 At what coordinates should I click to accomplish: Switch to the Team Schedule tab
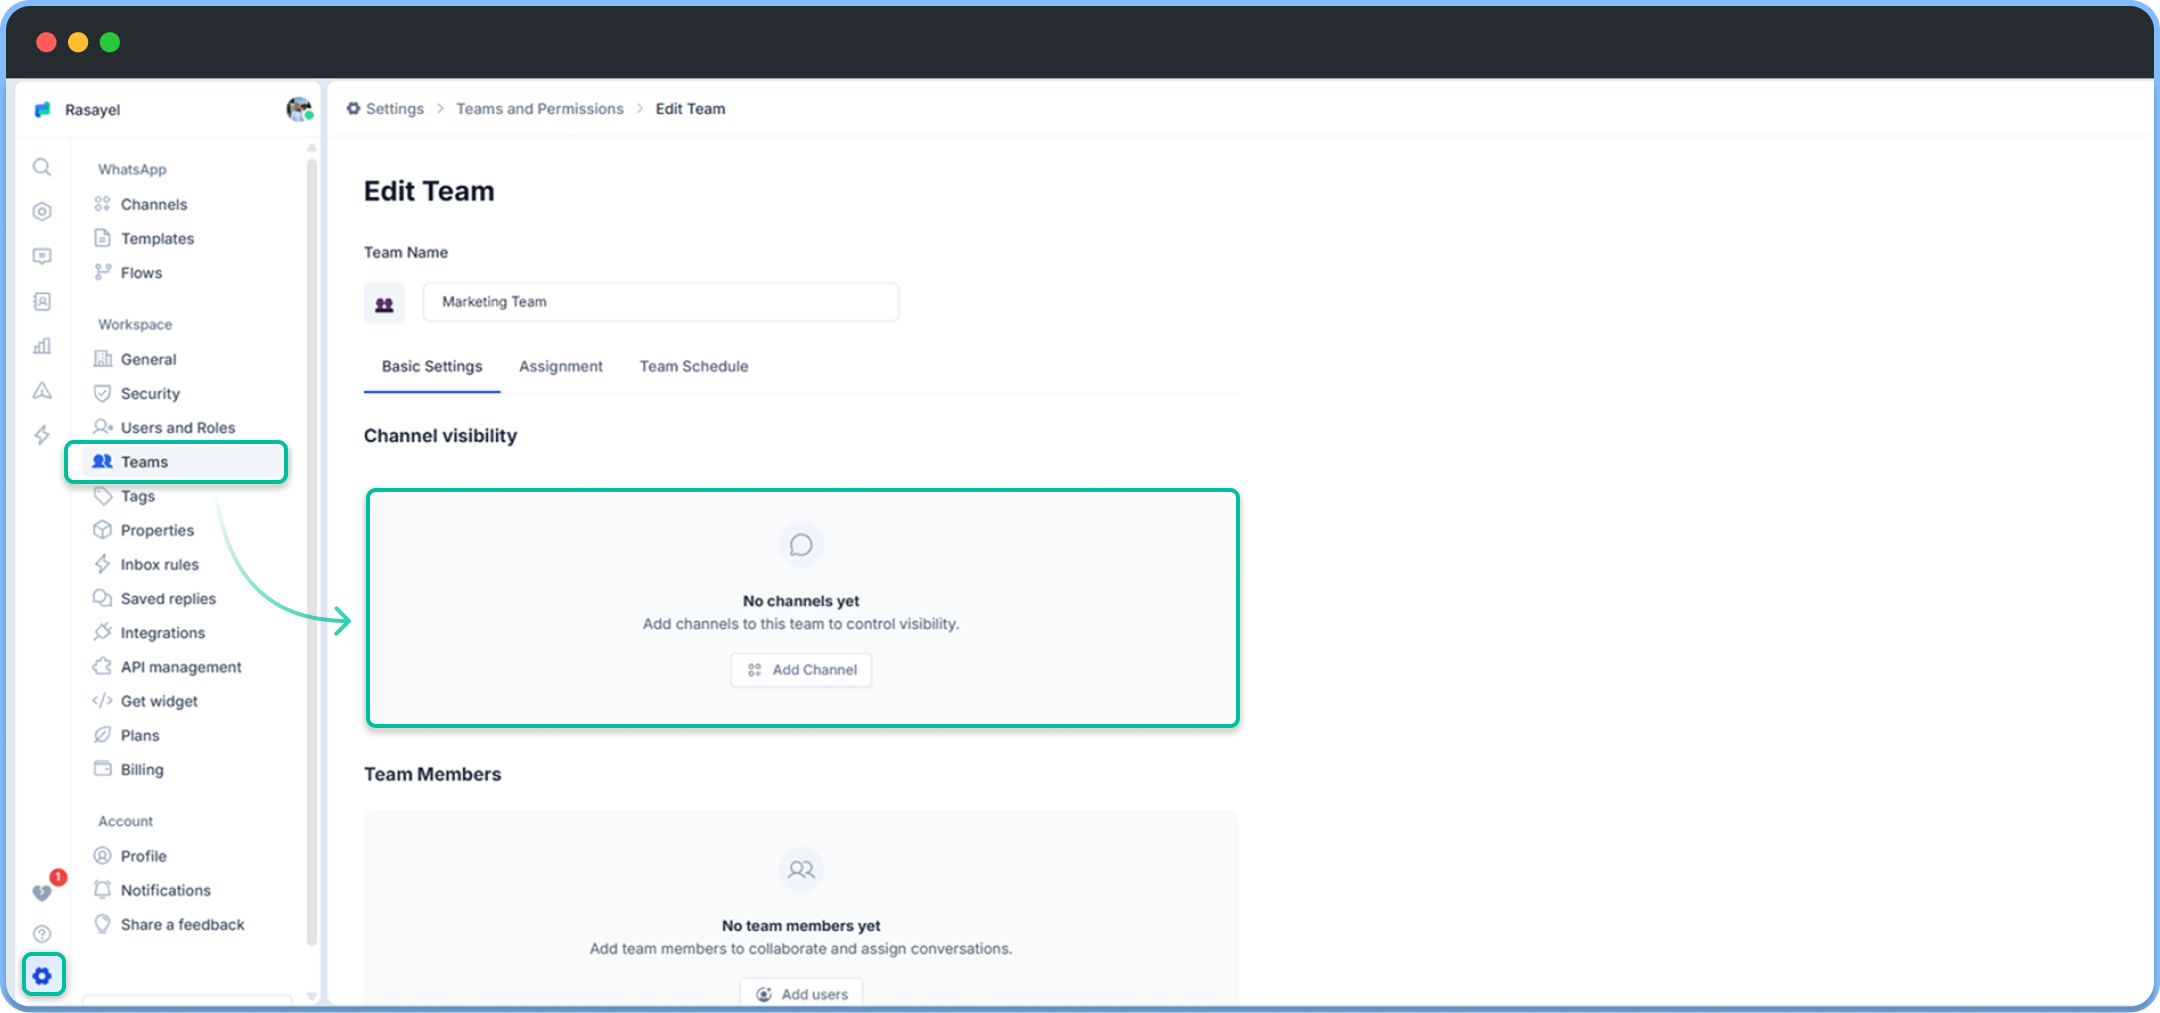point(694,367)
